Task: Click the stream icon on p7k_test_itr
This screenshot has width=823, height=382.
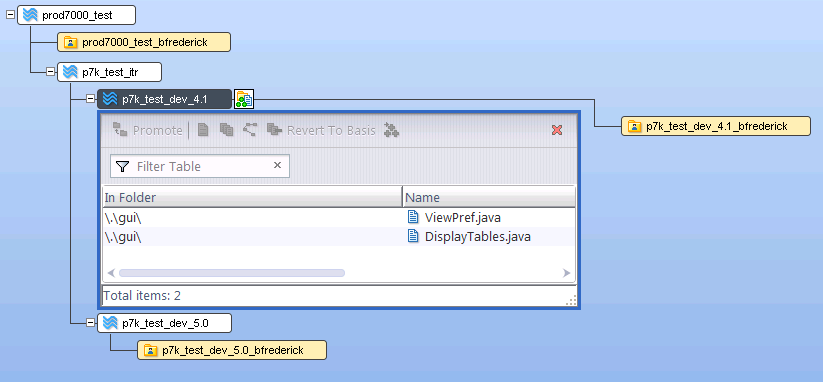Action: click(70, 72)
